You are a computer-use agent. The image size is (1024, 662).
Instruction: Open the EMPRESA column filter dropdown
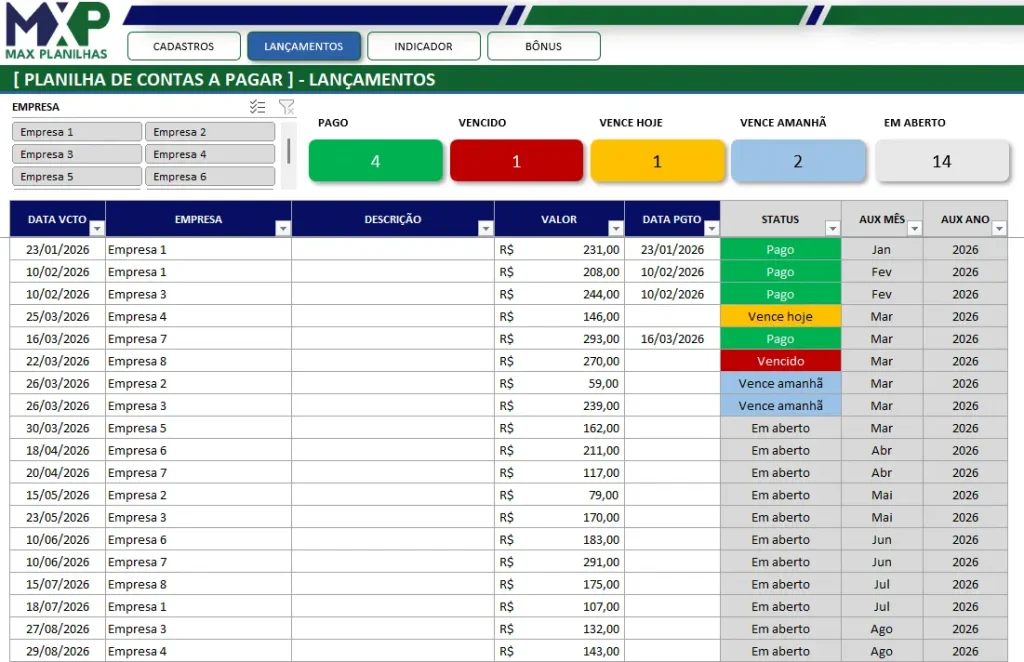click(282, 229)
